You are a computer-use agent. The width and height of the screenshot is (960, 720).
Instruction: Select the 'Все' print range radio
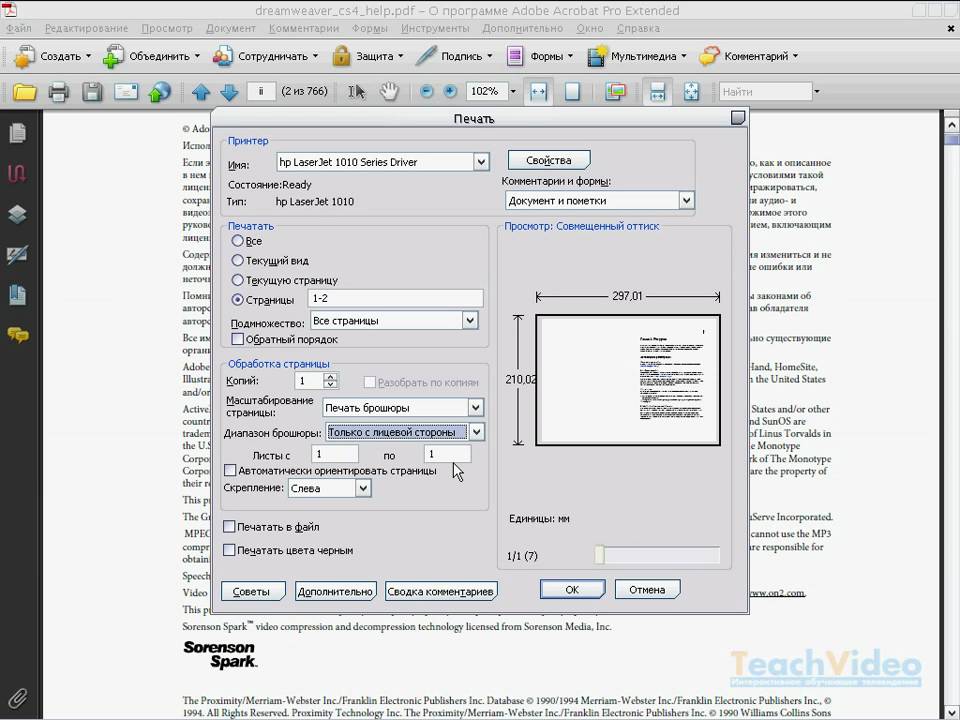pyautogui.click(x=238, y=241)
